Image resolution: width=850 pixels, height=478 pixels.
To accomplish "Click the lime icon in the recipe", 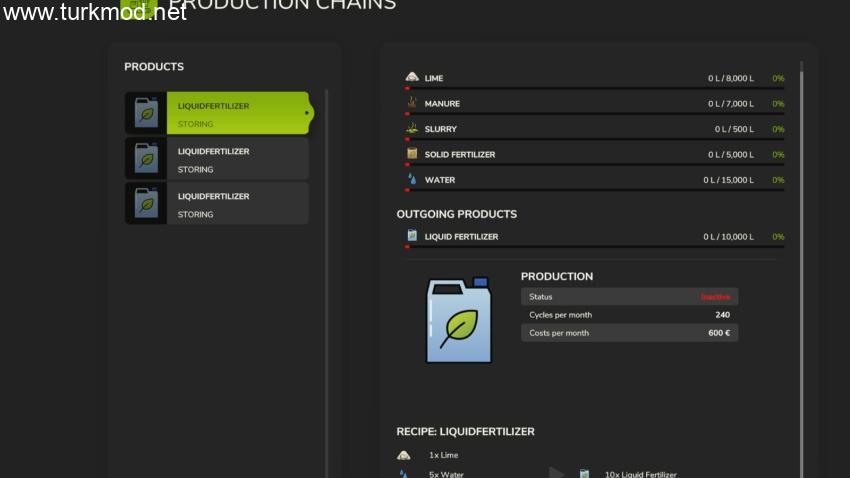I will tap(403, 455).
